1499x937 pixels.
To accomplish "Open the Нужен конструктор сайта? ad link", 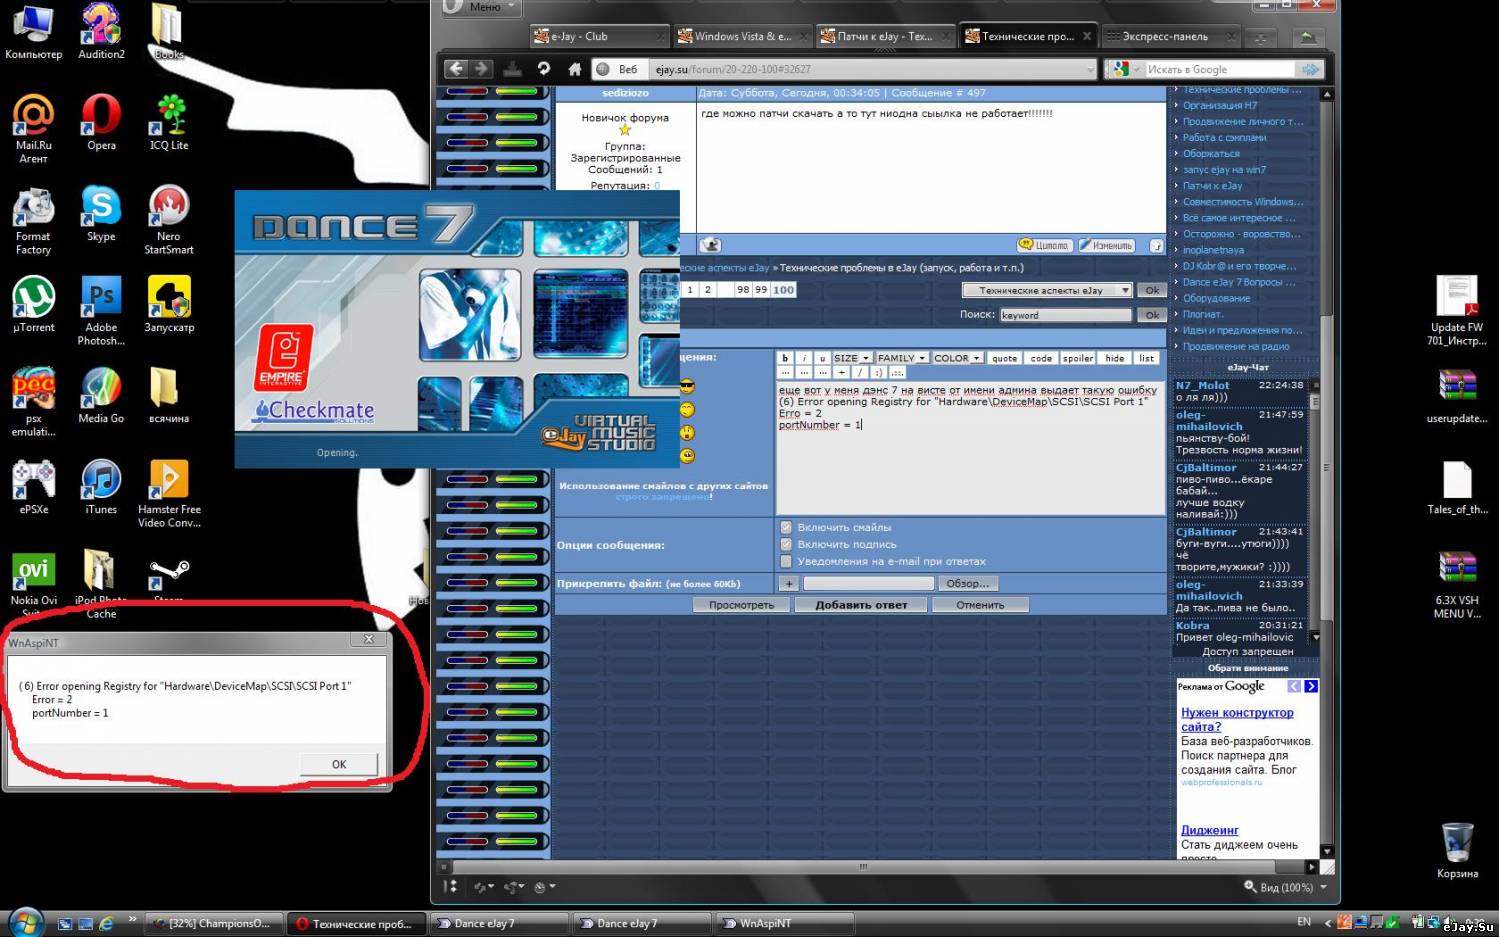I will (1237, 720).
